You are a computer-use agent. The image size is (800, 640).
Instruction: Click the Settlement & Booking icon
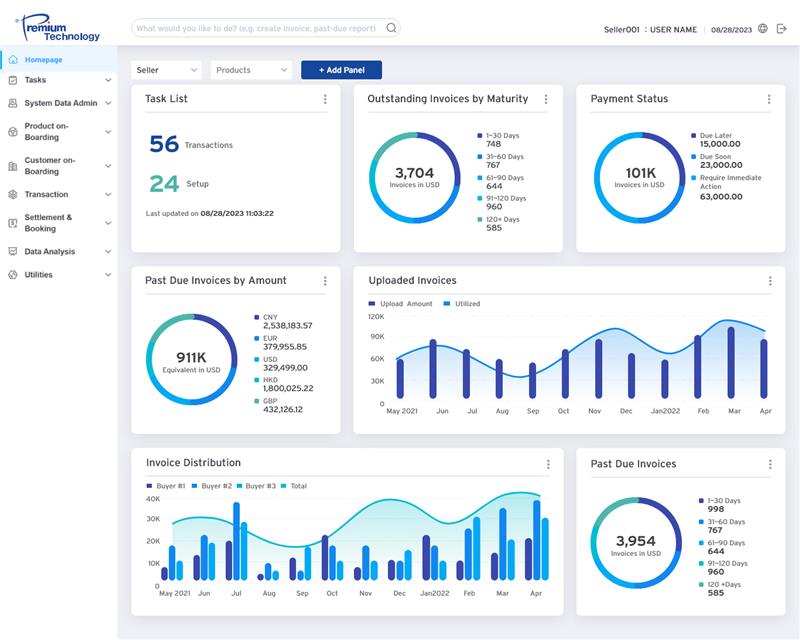(13, 223)
